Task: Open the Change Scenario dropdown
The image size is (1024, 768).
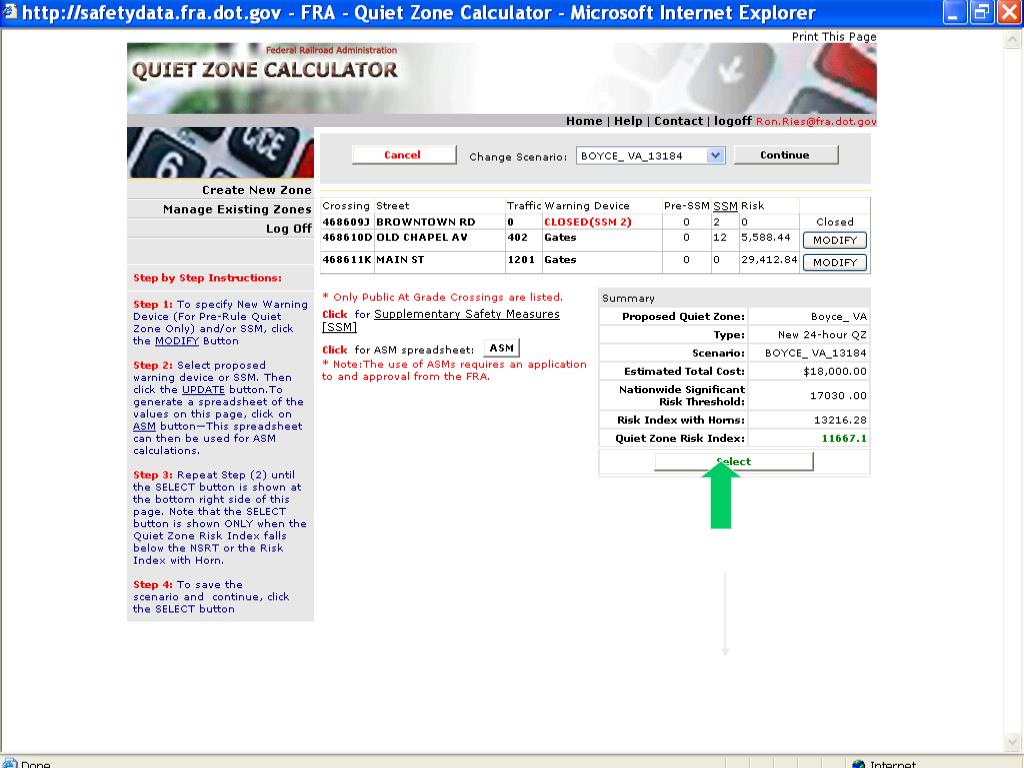Action: 650,155
